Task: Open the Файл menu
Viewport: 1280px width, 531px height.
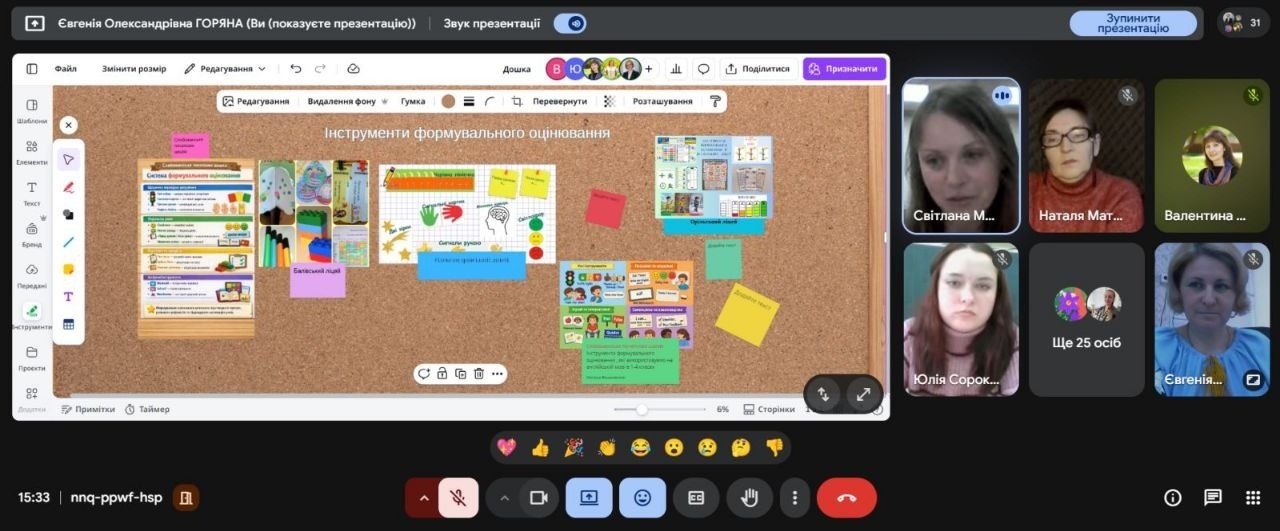Action: click(x=66, y=69)
